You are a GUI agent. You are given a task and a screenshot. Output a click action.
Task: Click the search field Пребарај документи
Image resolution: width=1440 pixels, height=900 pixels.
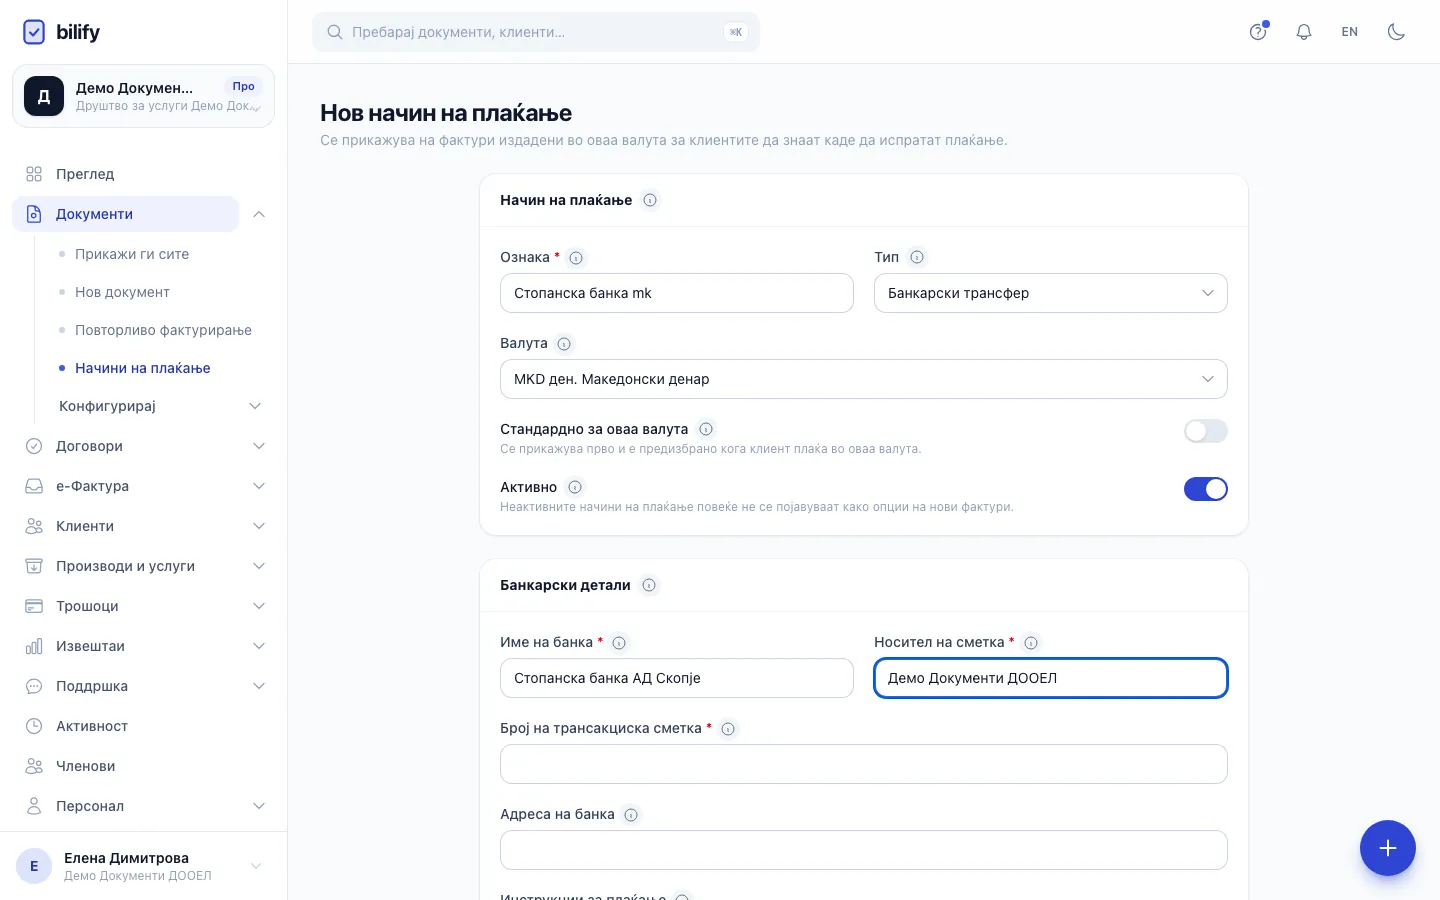tap(536, 32)
